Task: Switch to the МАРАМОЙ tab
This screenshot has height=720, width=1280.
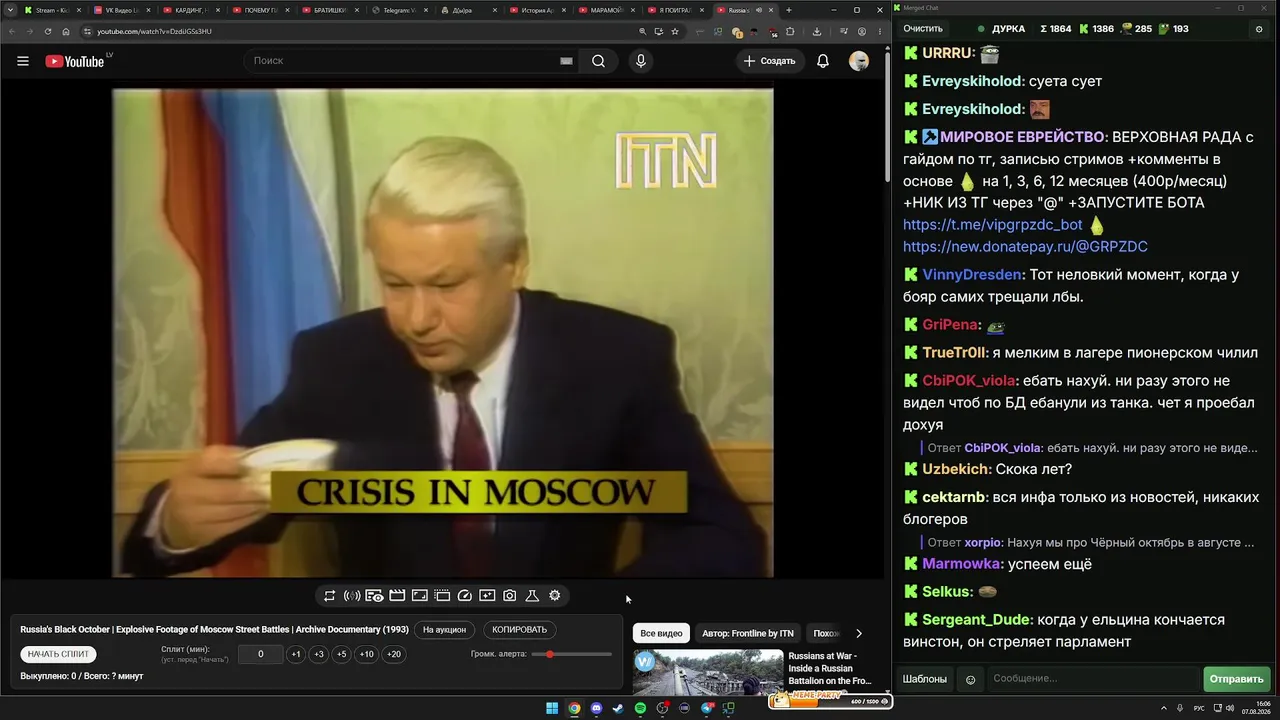Action: (608, 10)
